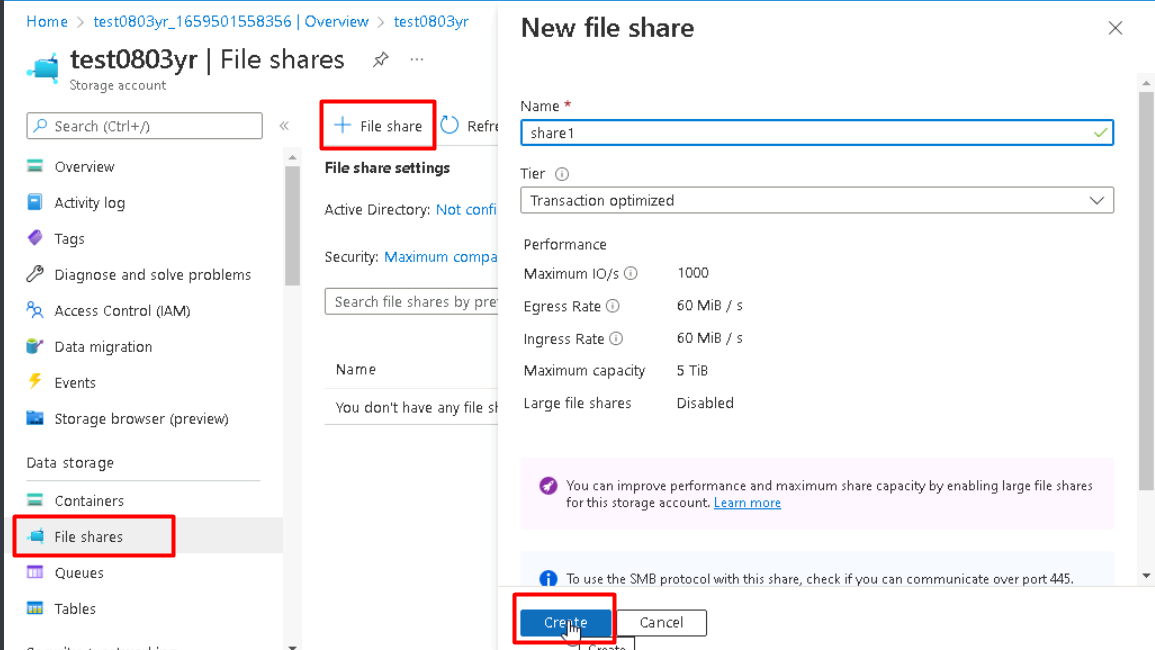Click the Tables icon

pos(35,608)
